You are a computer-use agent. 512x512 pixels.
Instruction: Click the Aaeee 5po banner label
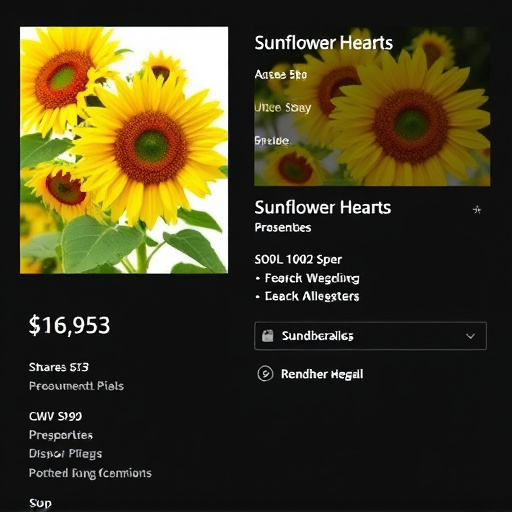pos(281,75)
